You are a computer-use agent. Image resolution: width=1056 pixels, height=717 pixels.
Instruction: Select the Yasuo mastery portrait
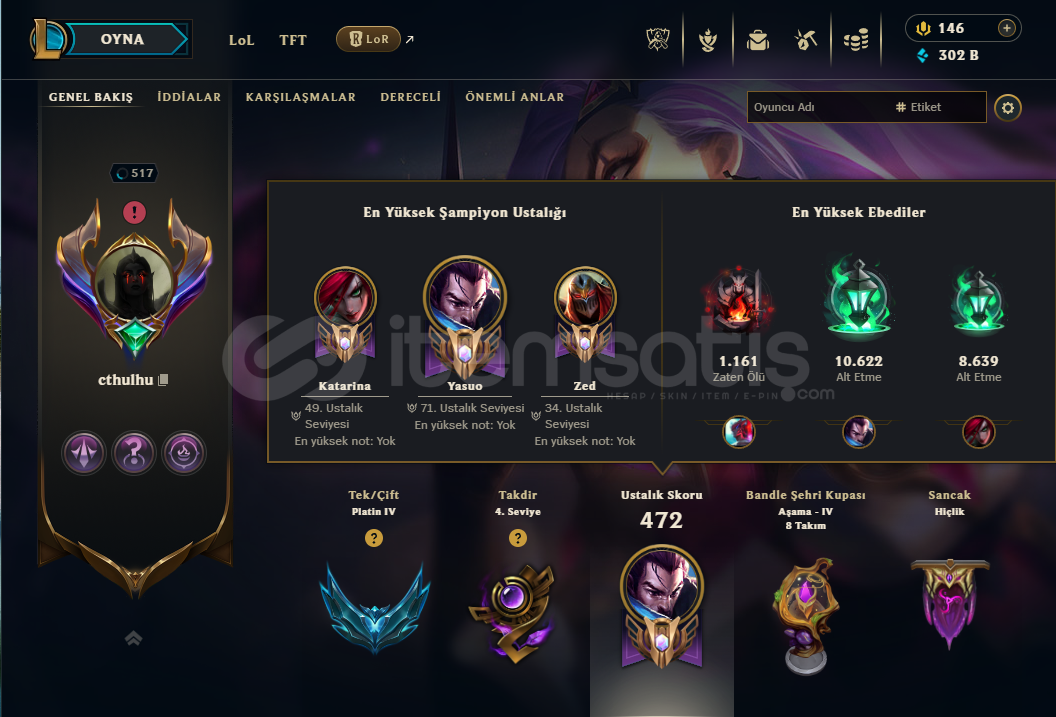point(465,296)
